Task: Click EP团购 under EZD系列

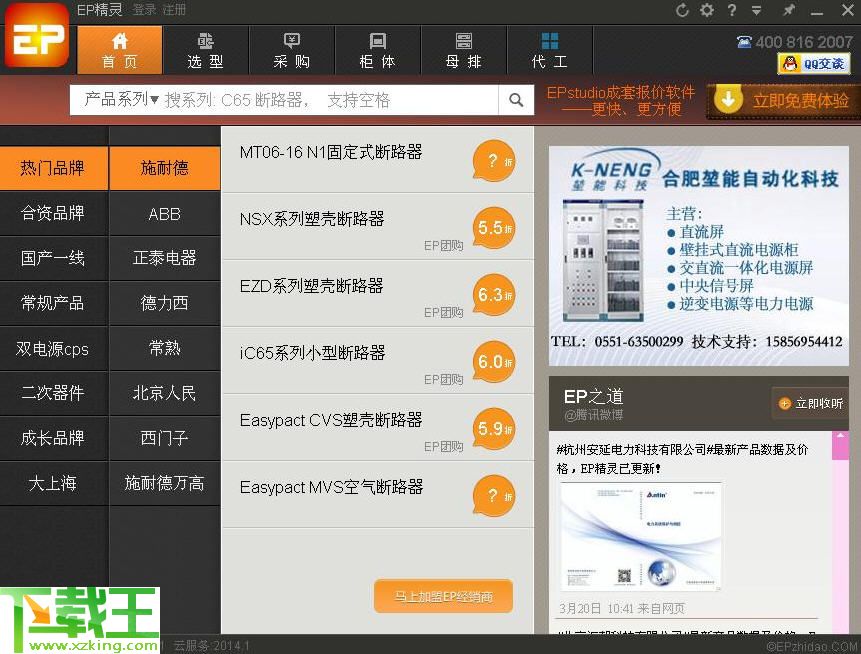Action: (x=444, y=312)
